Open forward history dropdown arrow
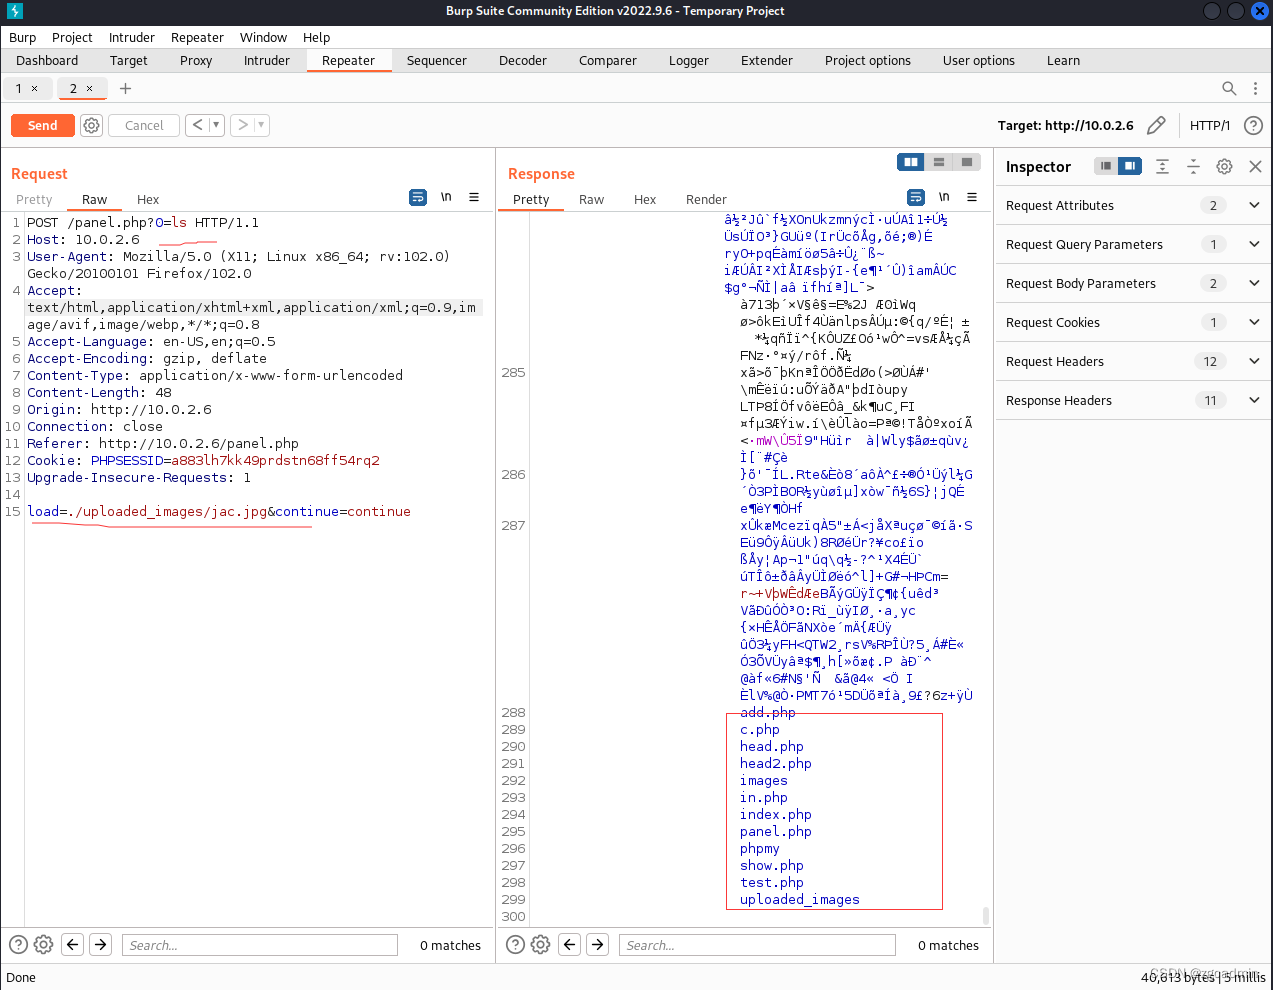The width and height of the screenshot is (1273, 990). coord(261,125)
